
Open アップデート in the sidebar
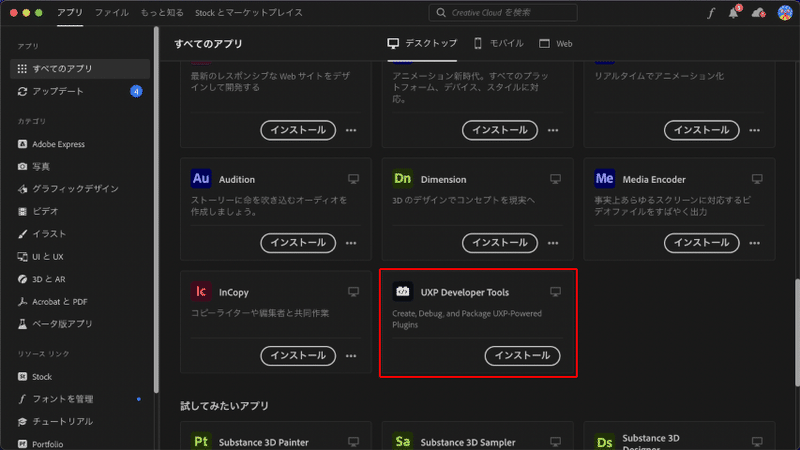coord(80,91)
